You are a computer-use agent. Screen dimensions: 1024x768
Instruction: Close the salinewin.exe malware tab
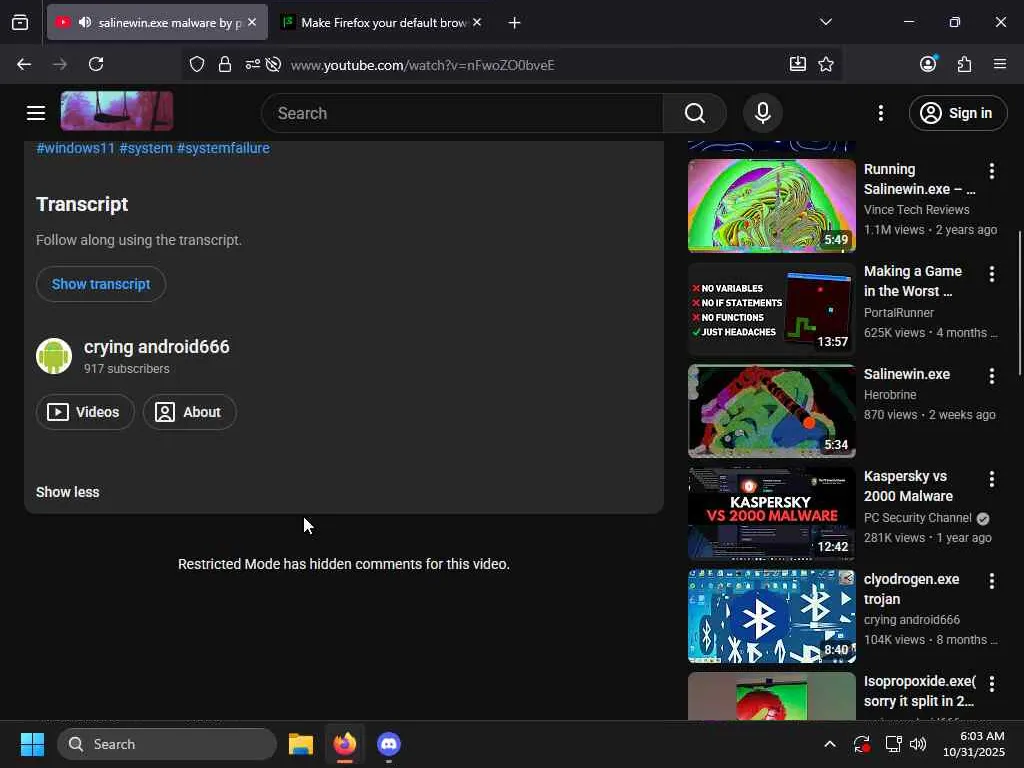click(252, 22)
